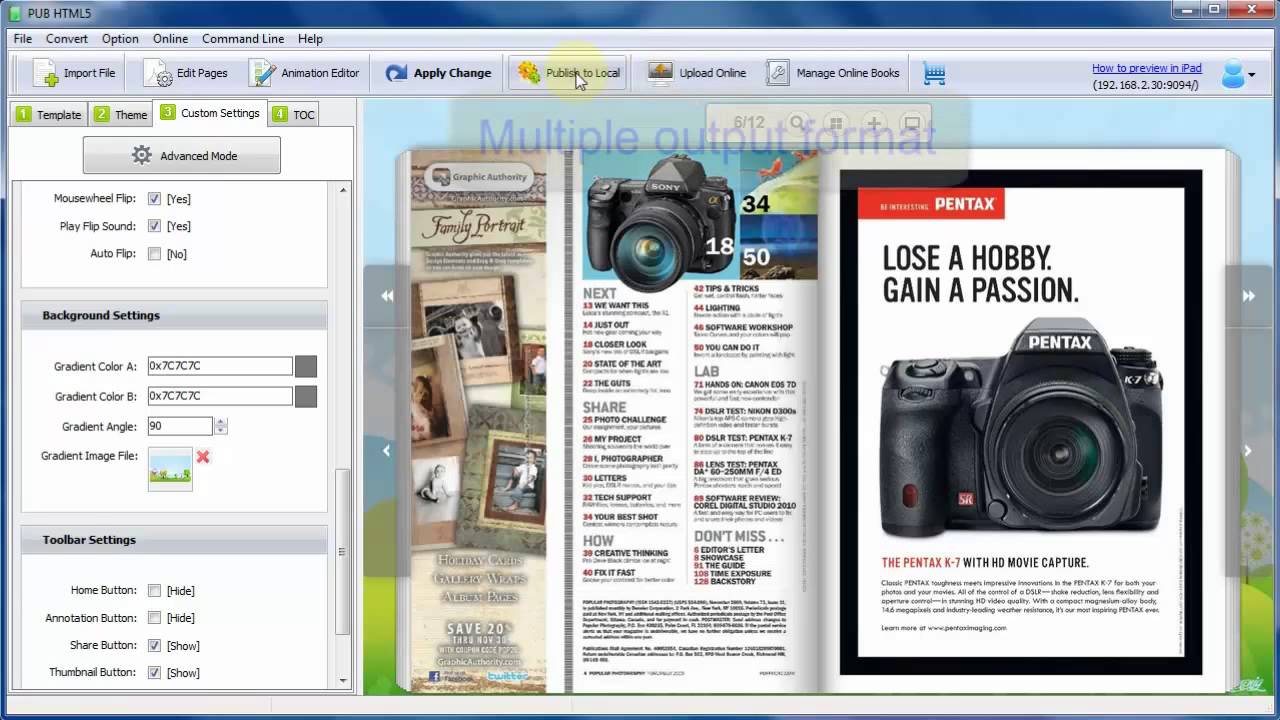Open the Help menu
This screenshot has width=1280, height=720.
310,38
